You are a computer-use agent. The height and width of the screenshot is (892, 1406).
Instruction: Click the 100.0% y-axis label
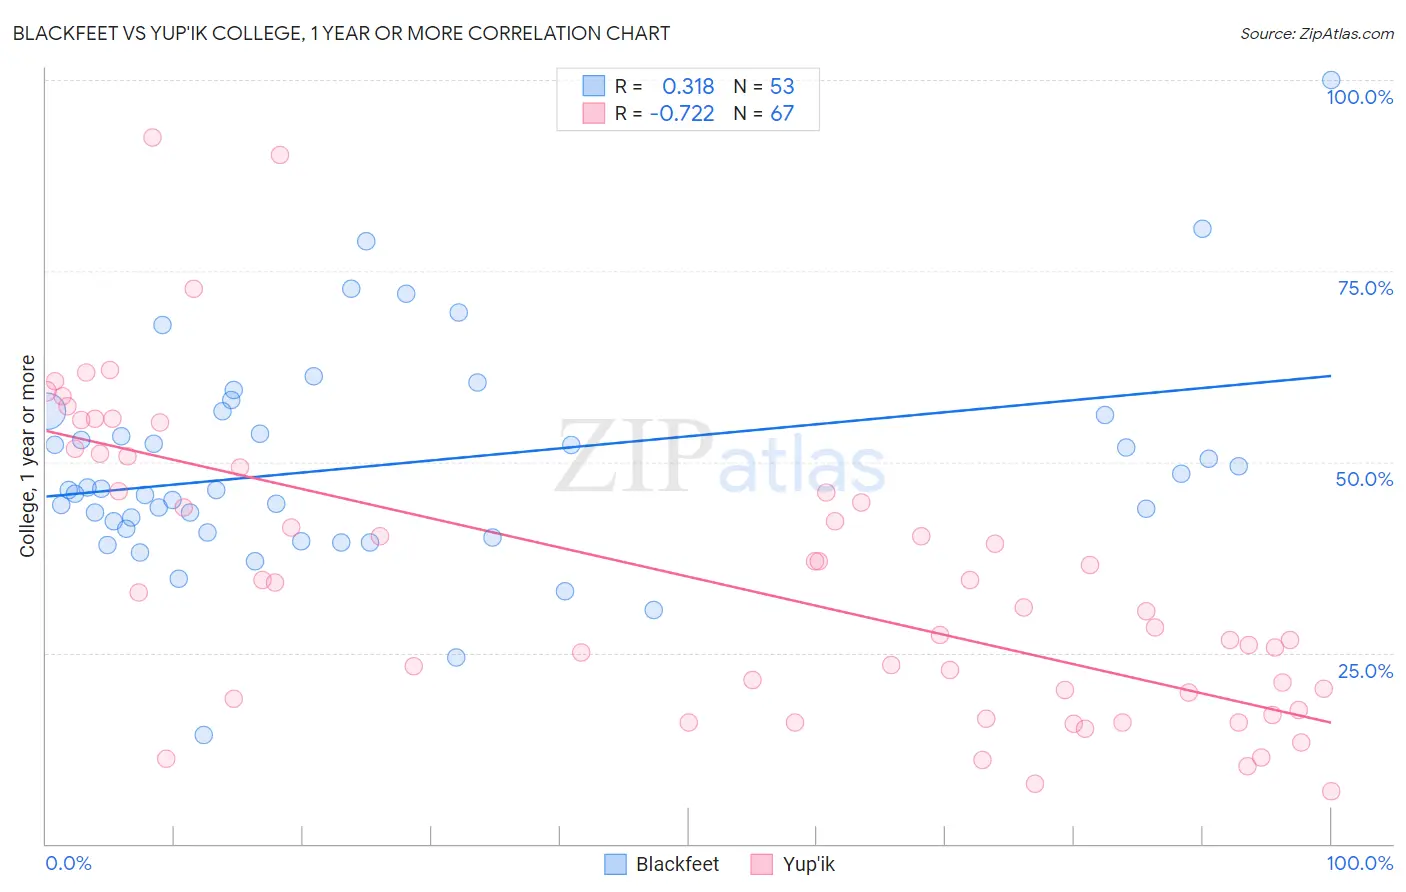click(1359, 97)
